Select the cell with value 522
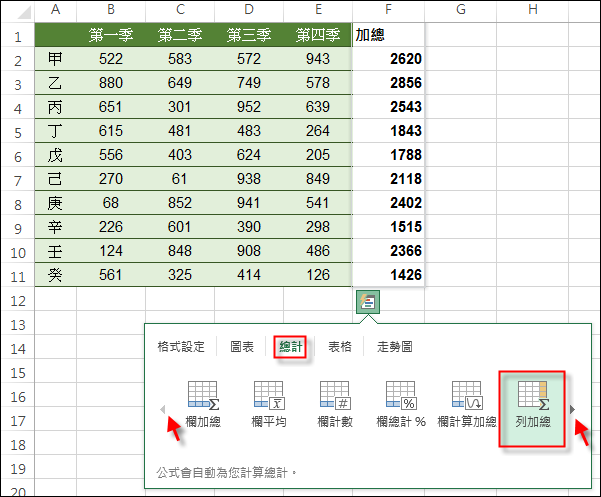601x497 pixels. 111,59
